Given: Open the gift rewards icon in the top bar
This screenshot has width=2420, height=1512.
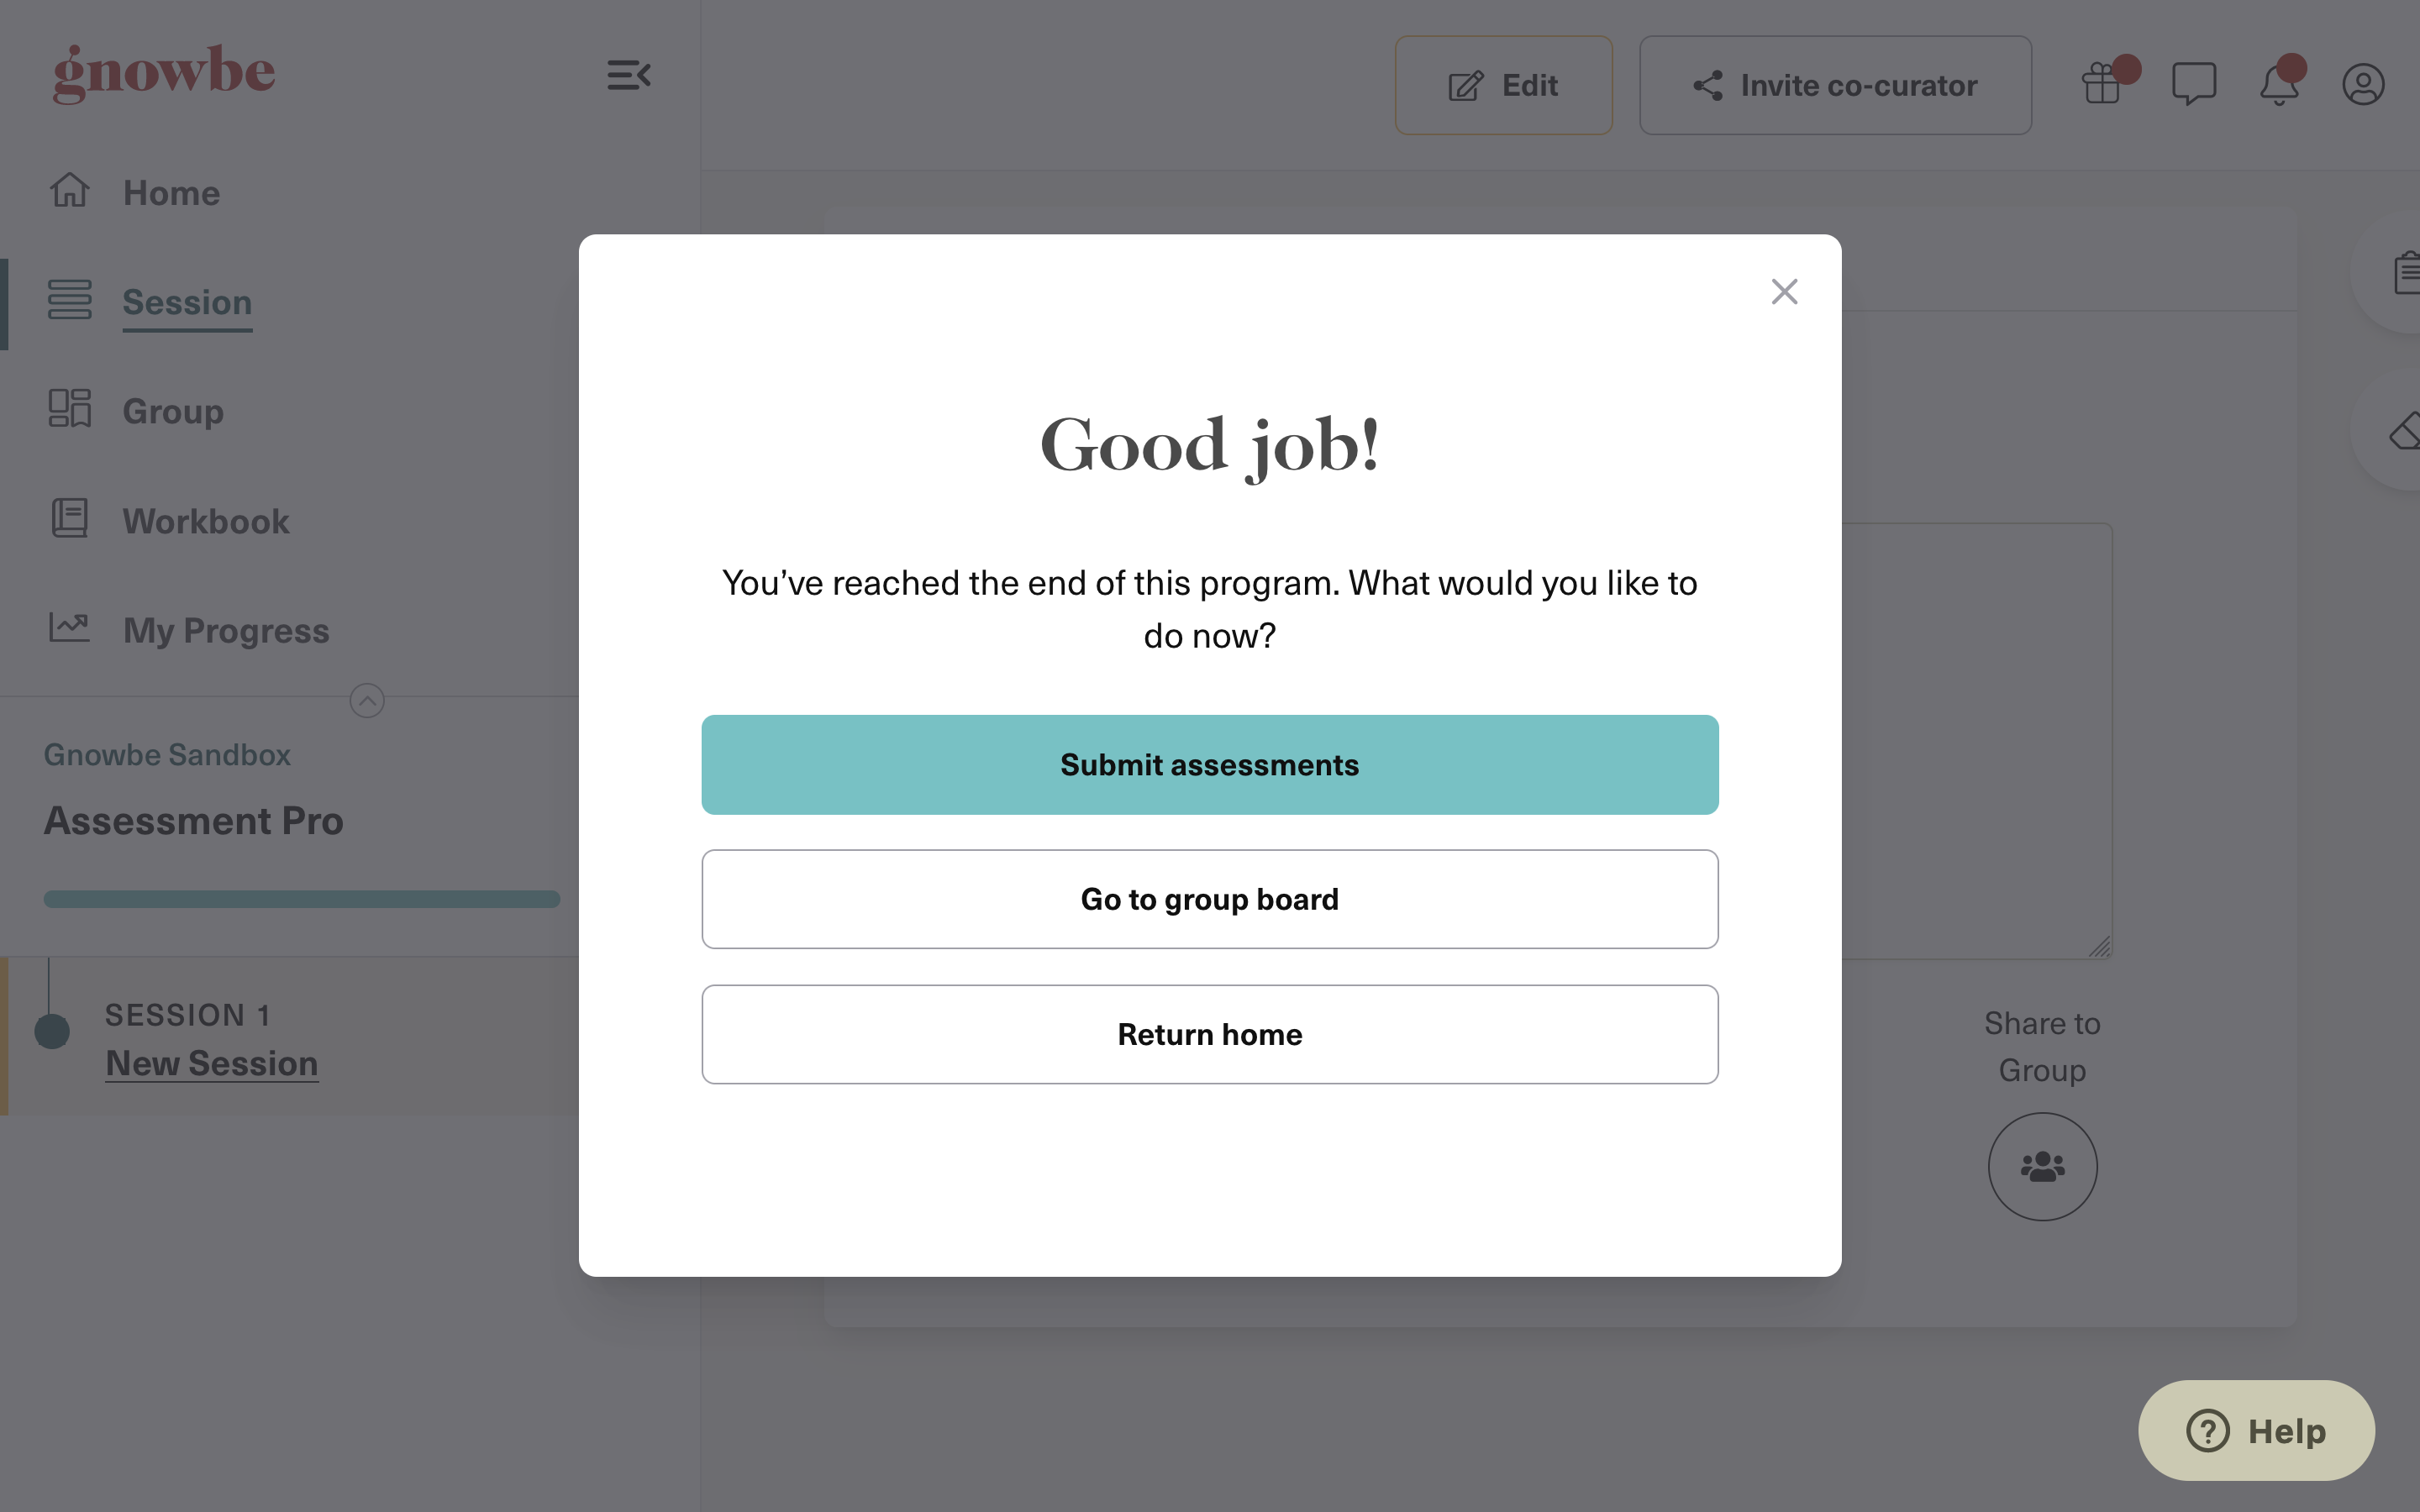Looking at the screenshot, I should pyautogui.click(x=2105, y=84).
